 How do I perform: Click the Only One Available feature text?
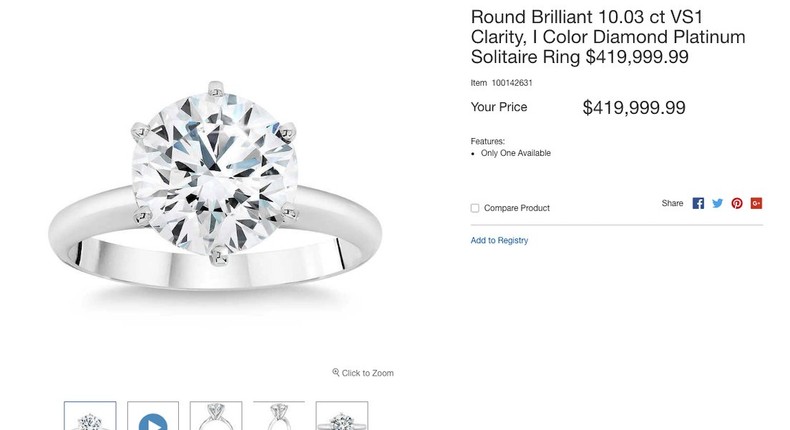515,154
